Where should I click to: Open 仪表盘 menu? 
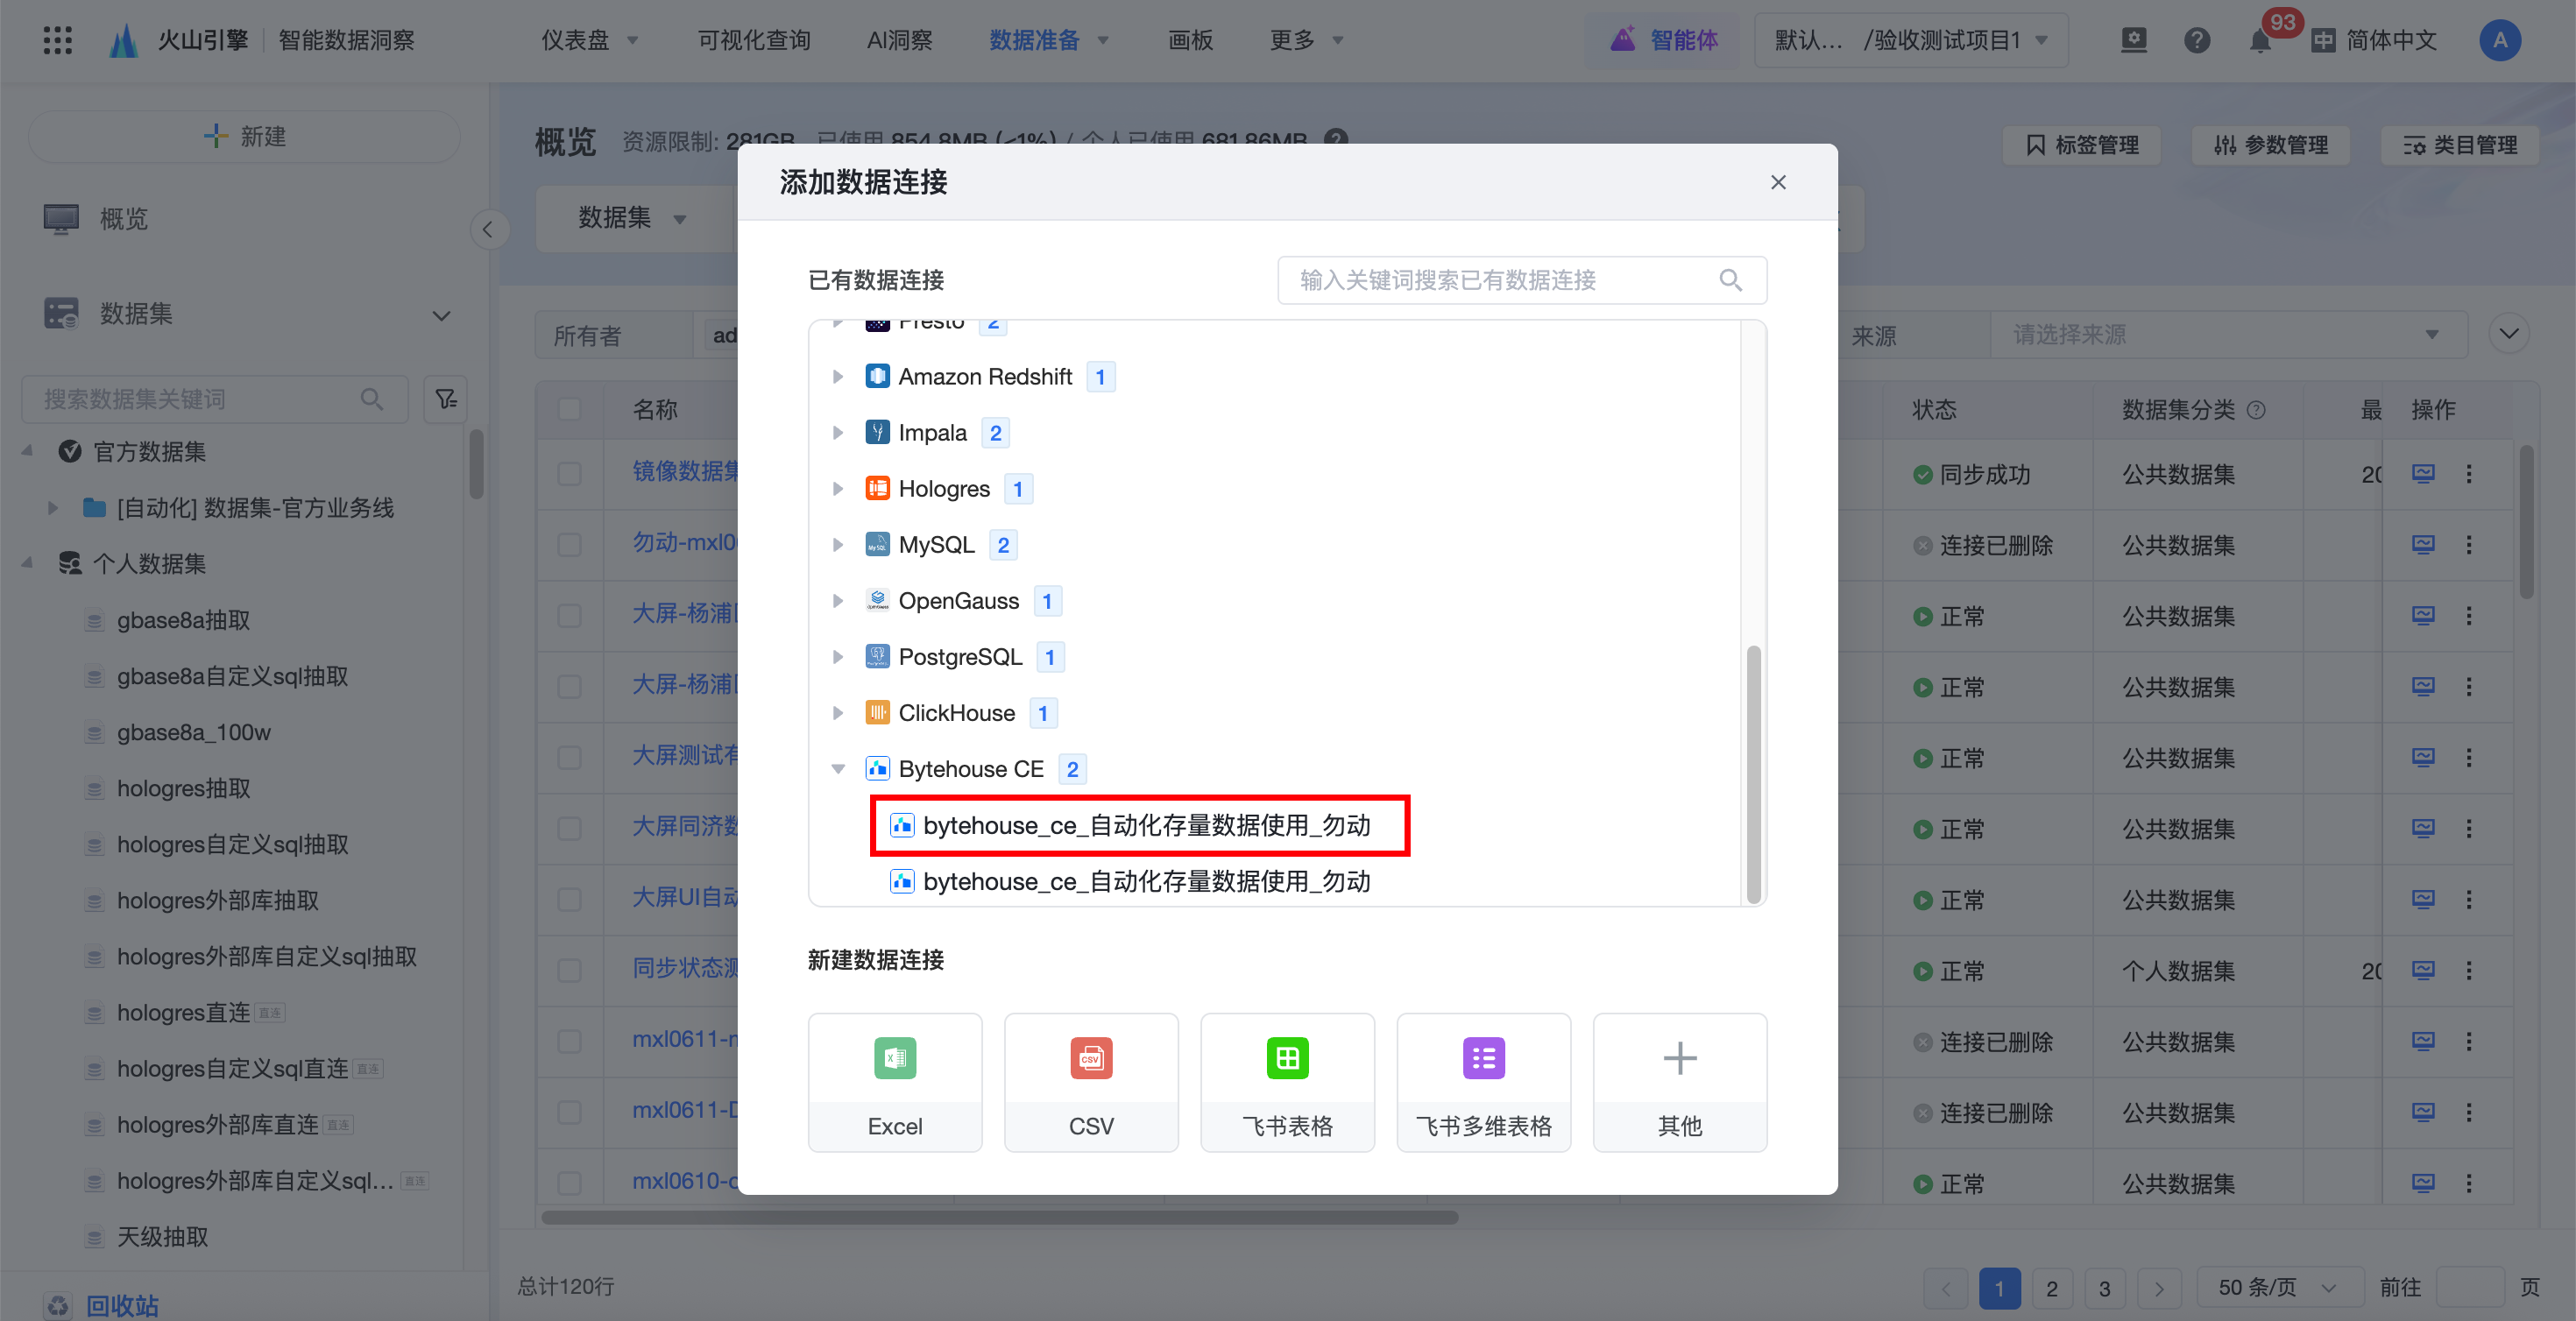(x=590, y=40)
